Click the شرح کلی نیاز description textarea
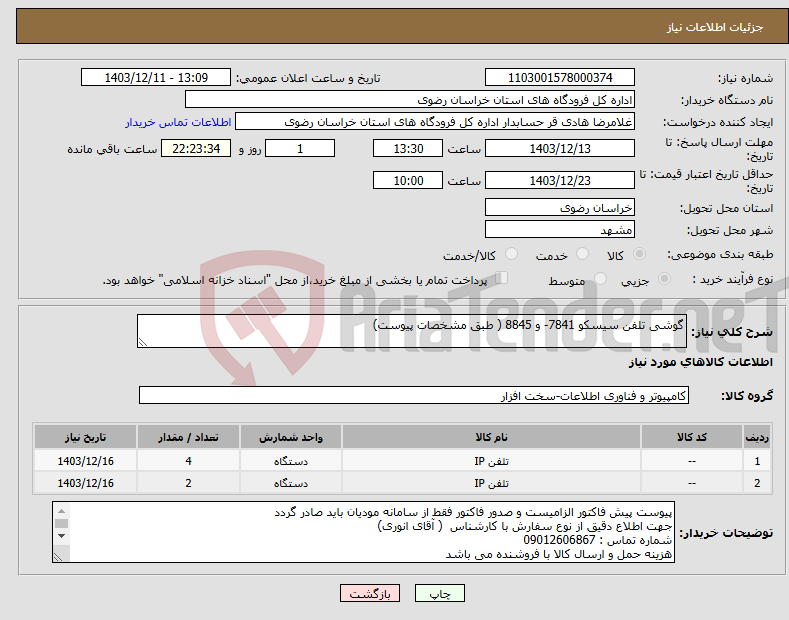This screenshot has height=620, width=789. coord(412,331)
